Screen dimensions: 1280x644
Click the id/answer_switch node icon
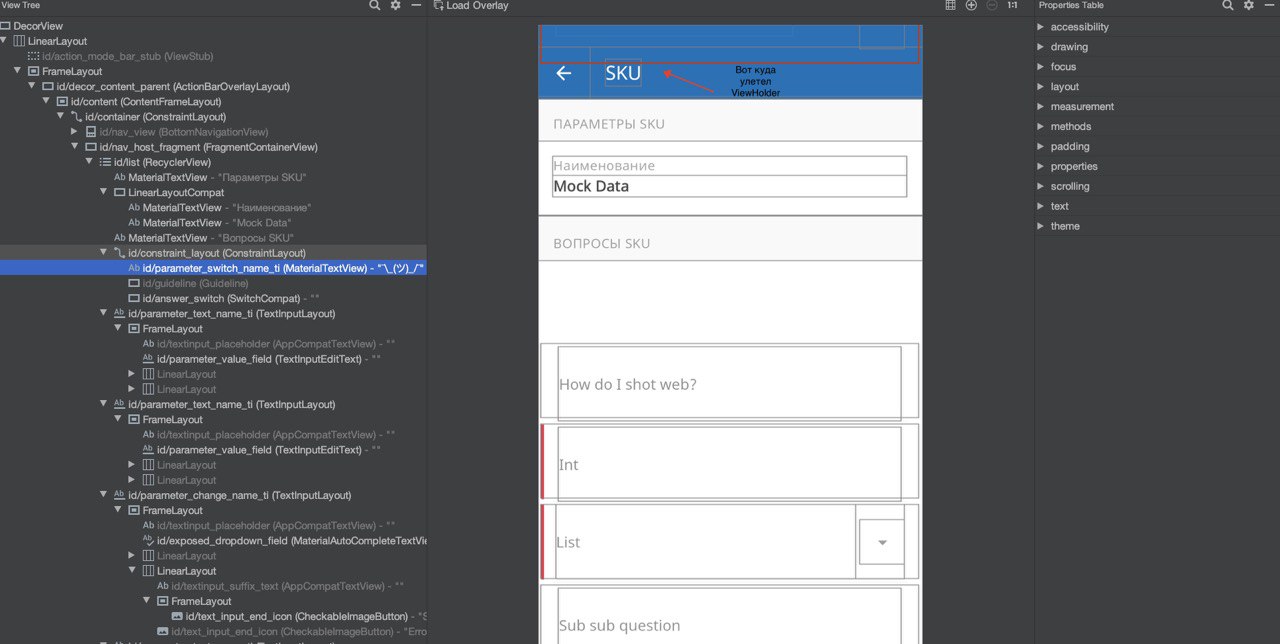coord(134,298)
